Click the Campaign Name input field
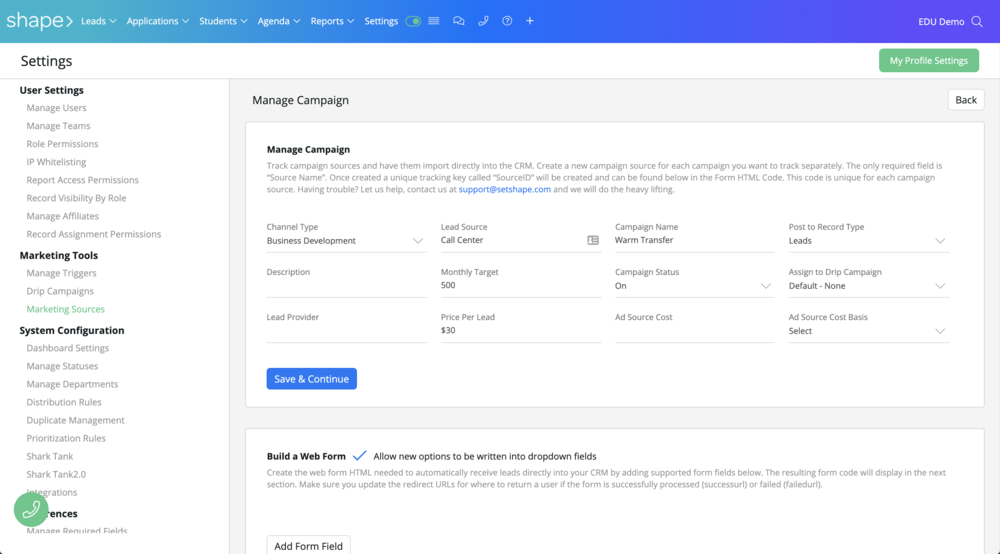This screenshot has width=1000, height=554. pyautogui.click(x=695, y=240)
